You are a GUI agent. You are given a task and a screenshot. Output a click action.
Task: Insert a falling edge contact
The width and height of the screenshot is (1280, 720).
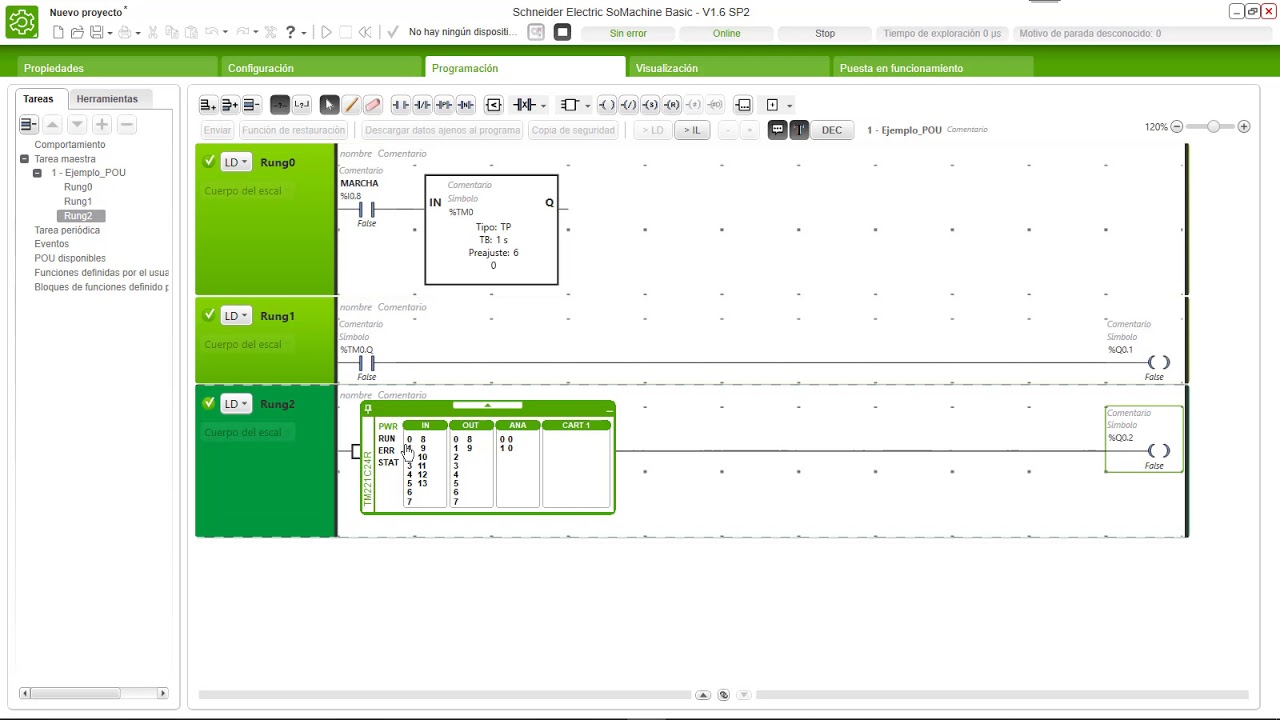466,105
